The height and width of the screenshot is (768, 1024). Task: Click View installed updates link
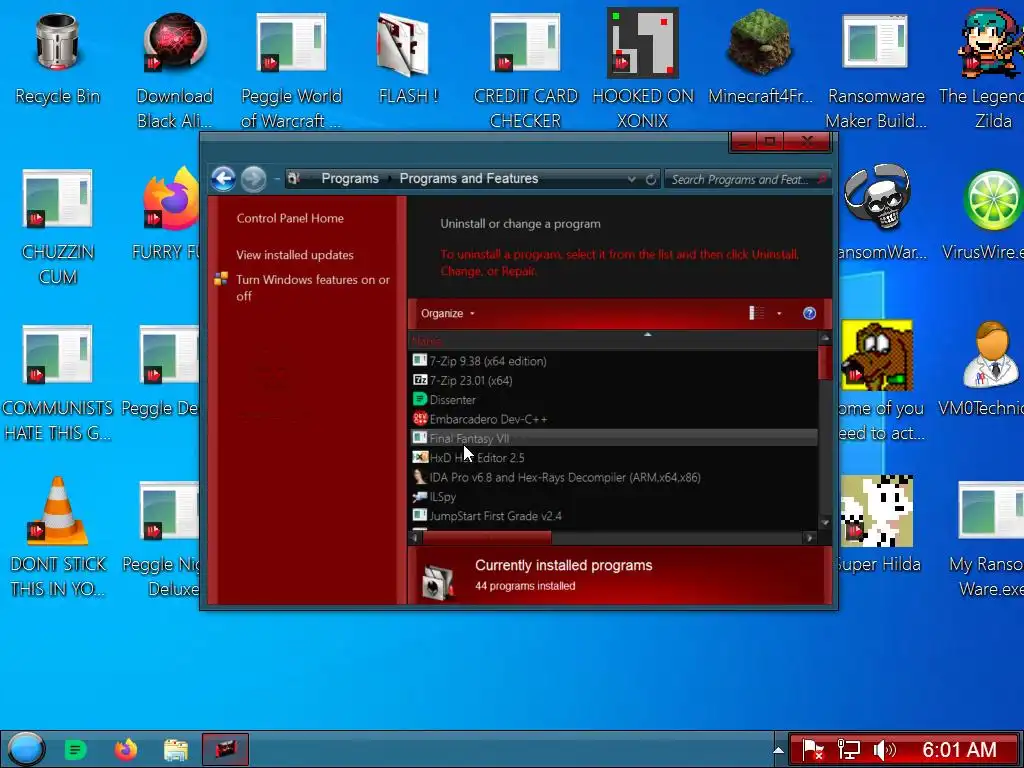click(295, 255)
